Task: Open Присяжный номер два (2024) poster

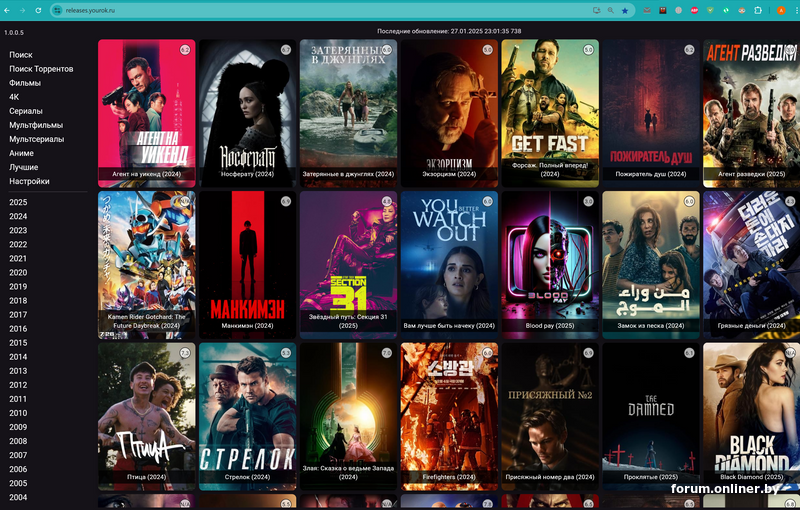Action: (550, 416)
